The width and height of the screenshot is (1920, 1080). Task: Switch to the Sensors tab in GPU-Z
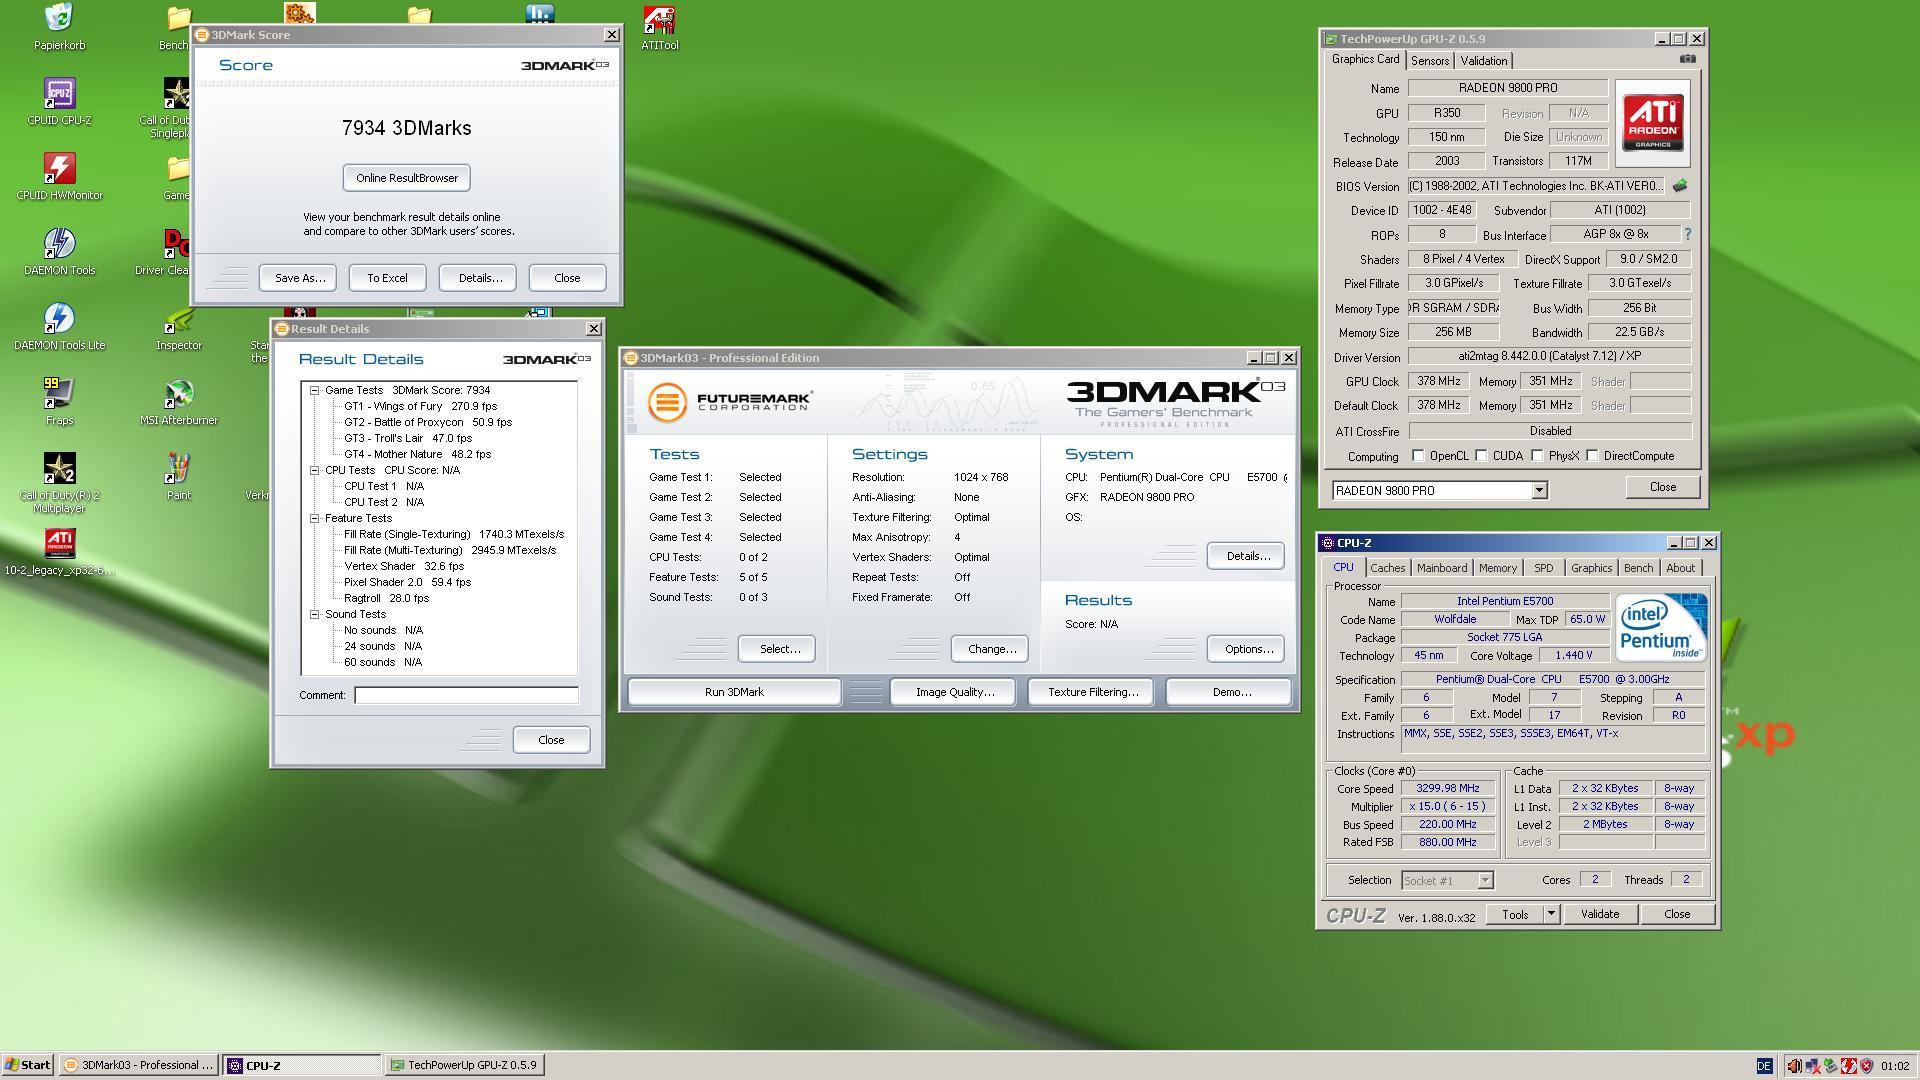coord(1429,61)
